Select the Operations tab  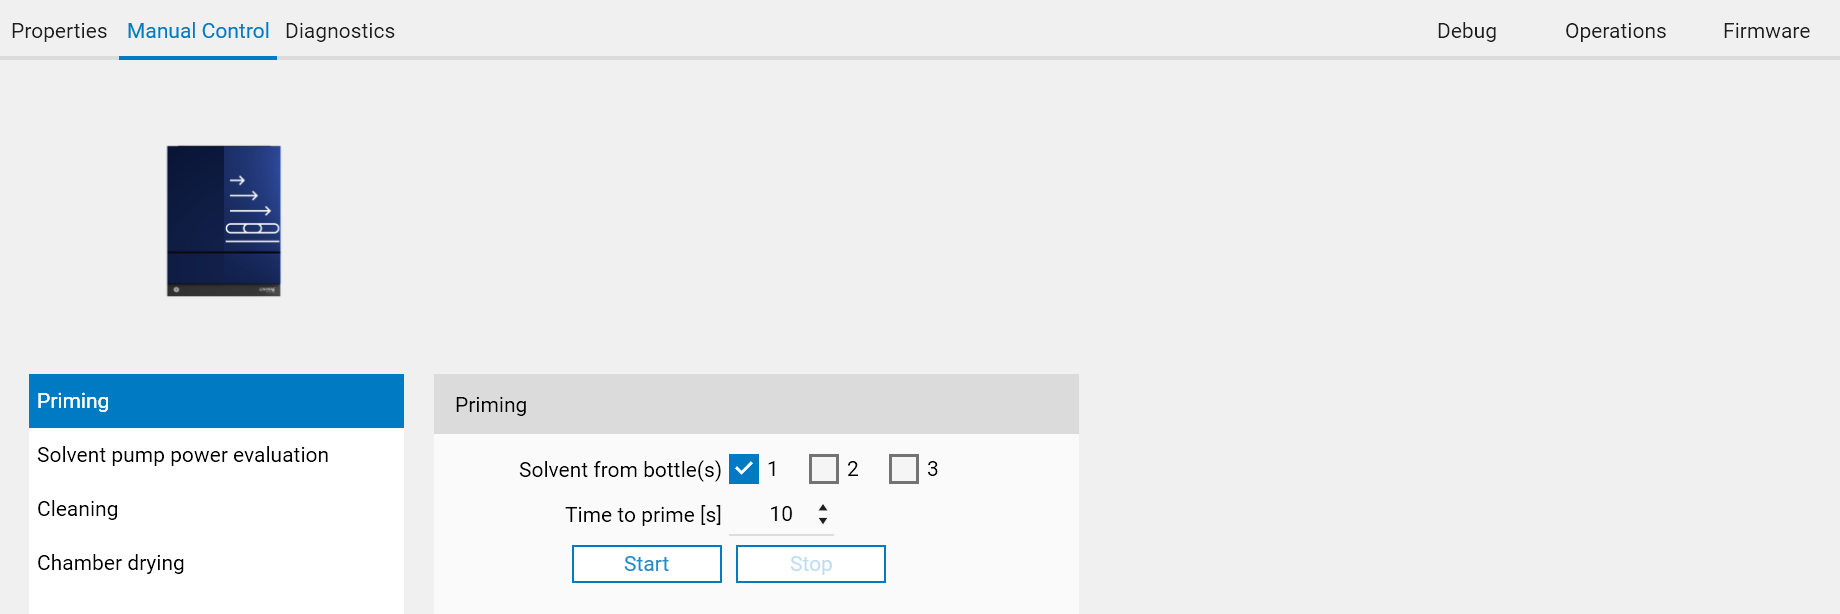click(1615, 31)
